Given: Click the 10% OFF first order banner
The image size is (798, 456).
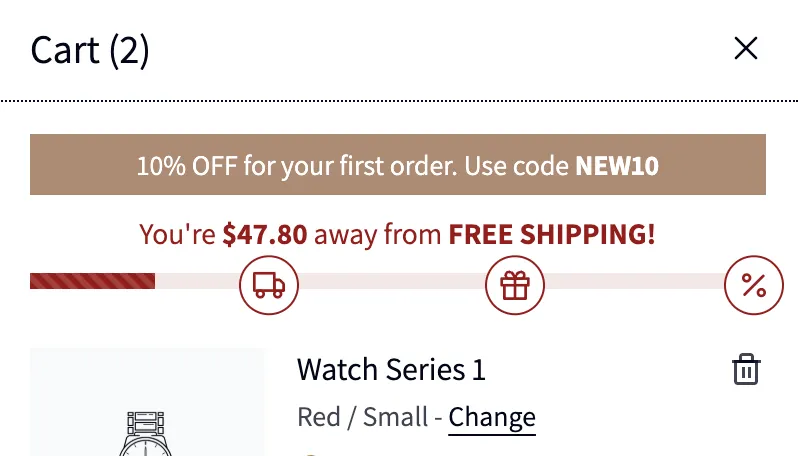Looking at the screenshot, I should [x=397, y=165].
